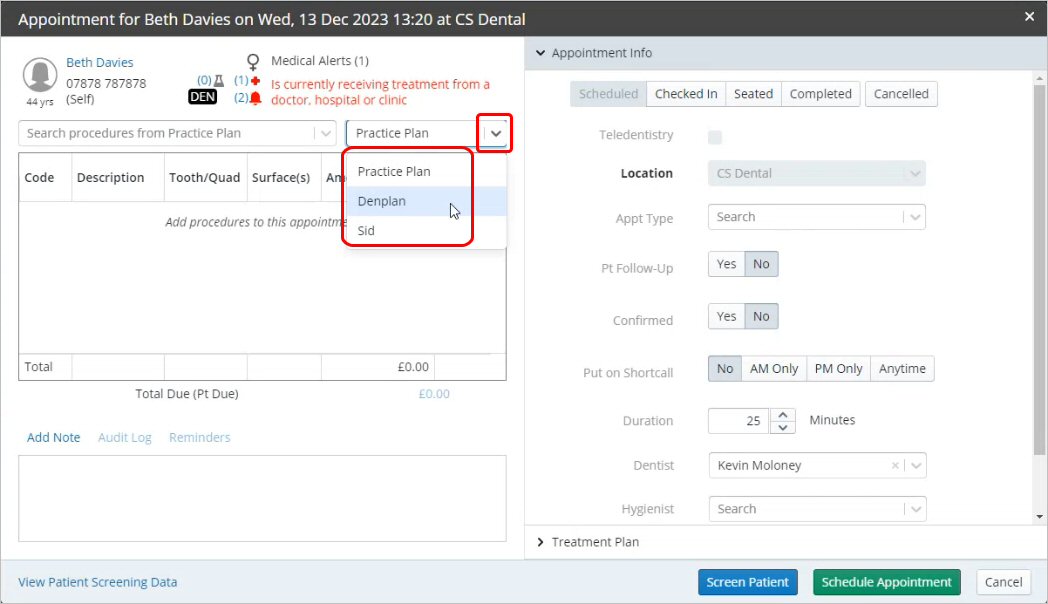Switch to the Audit Log tab
Image resolution: width=1048 pixels, height=604 pixels.
click(x=124, y=437)
